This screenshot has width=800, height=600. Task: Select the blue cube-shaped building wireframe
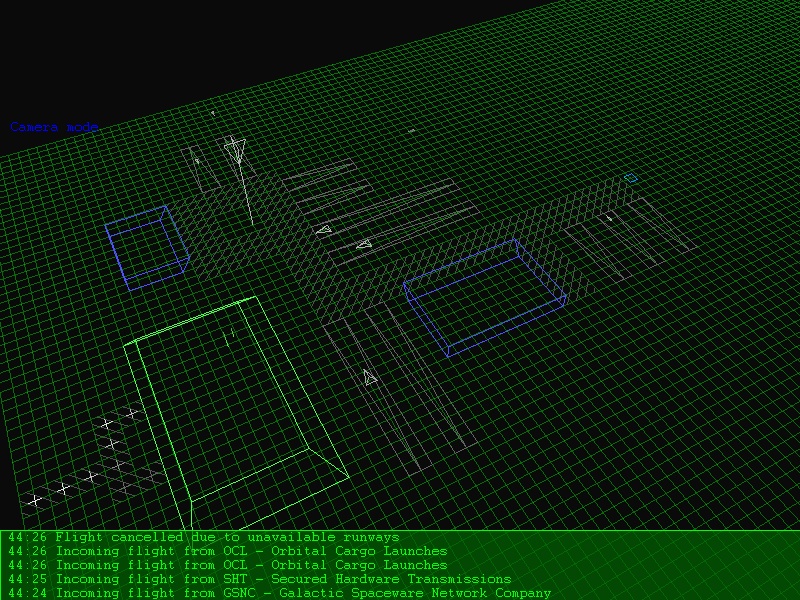[147, 248]
